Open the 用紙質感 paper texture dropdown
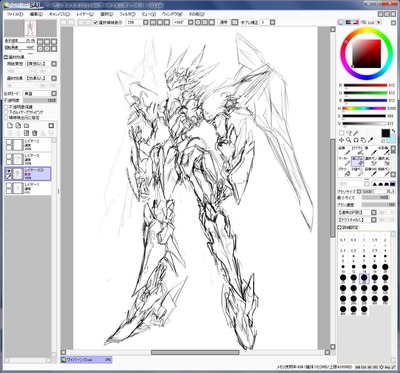This screenshot has height=373, width=400. point(54,64)
